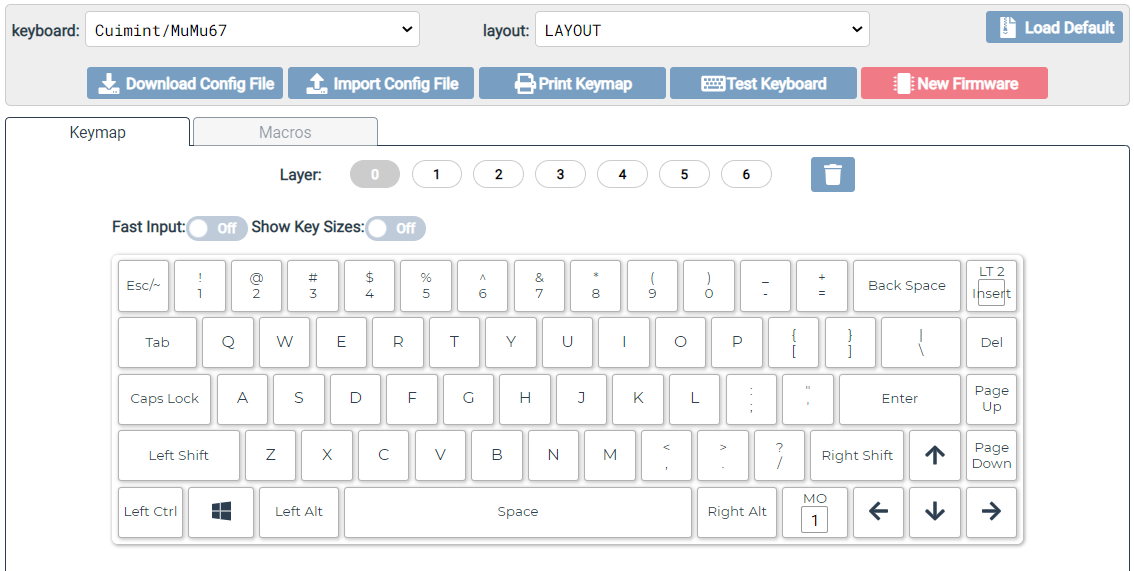
Task: Select the Space key on keymap
Action: click(517, 512)
